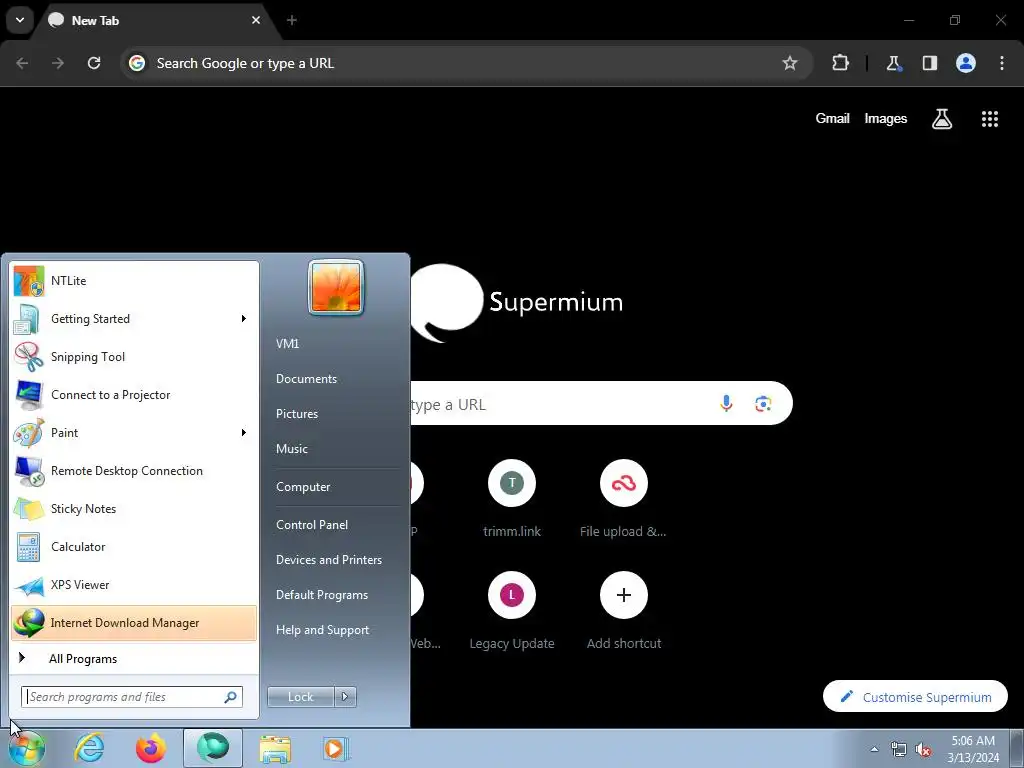Image resolution: width=1024 pixels, height=768 pixels.
Task: Open Internet Explorer from taskbar
Action: click(89, 748)
